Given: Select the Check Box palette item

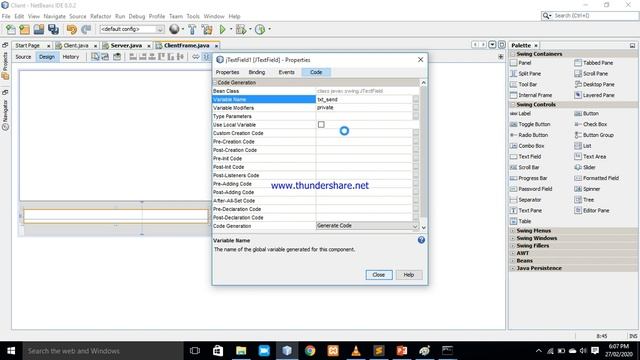Looking at the screenshot, I should tap(591, 124).
